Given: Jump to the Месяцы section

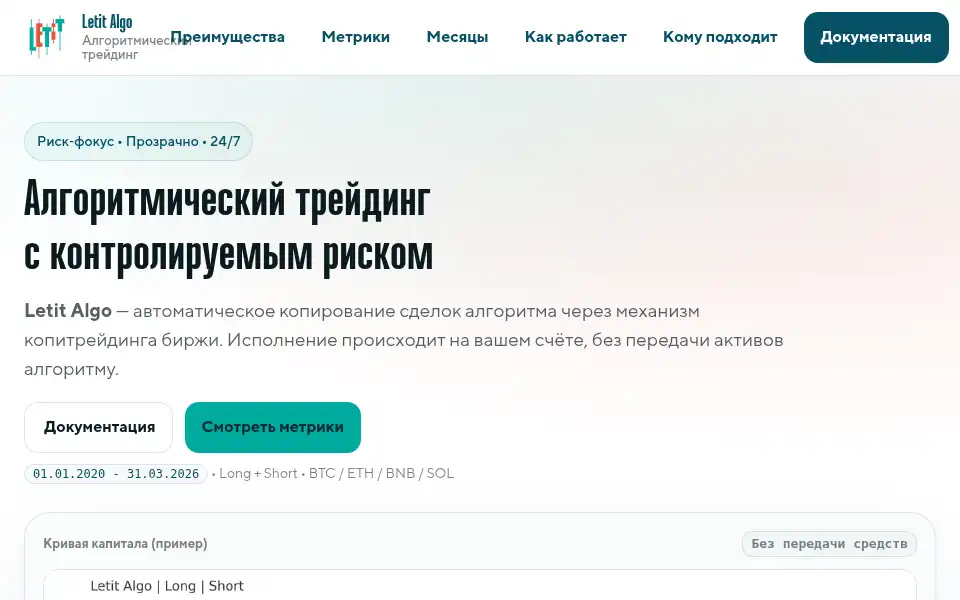Looking at the screenshot, I should [x=457, y=37].
